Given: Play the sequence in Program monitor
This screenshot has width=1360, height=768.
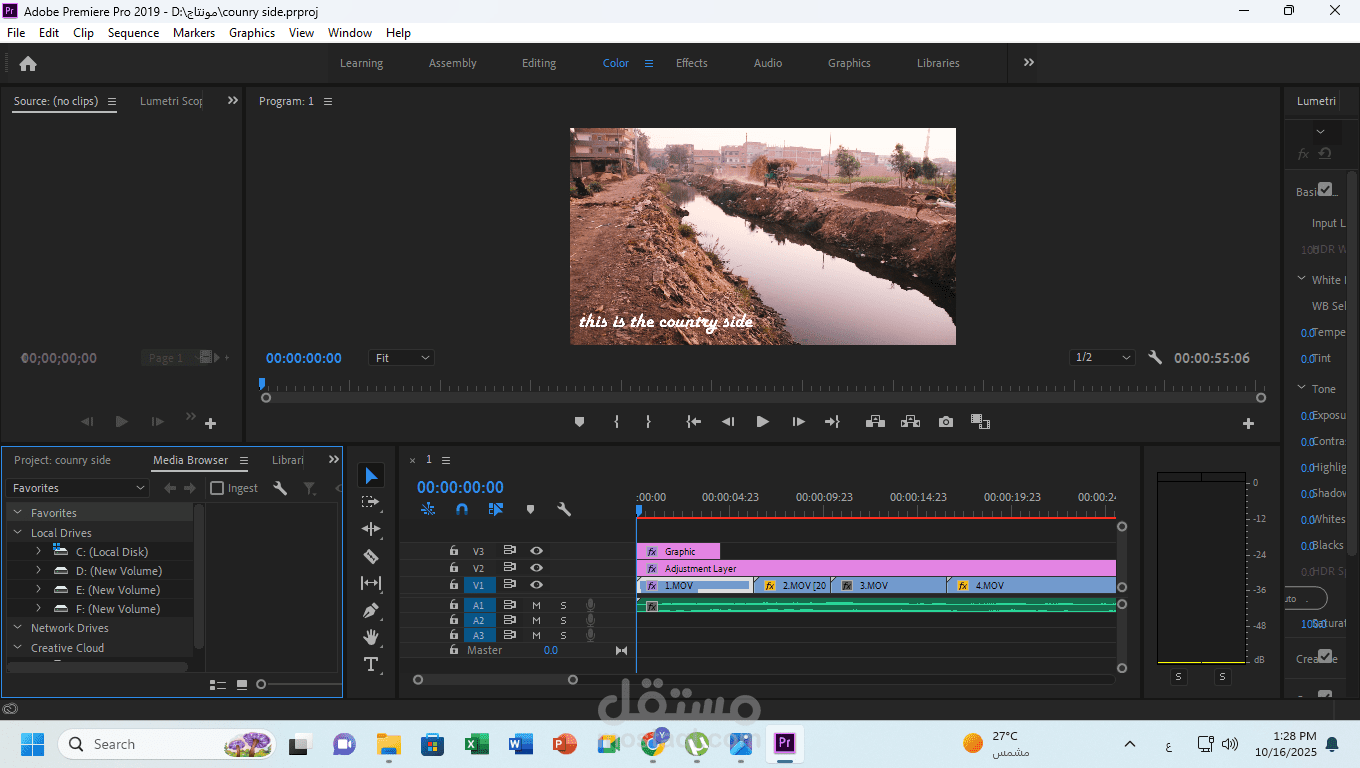Looking at the screenshot, I should (762, 422).
